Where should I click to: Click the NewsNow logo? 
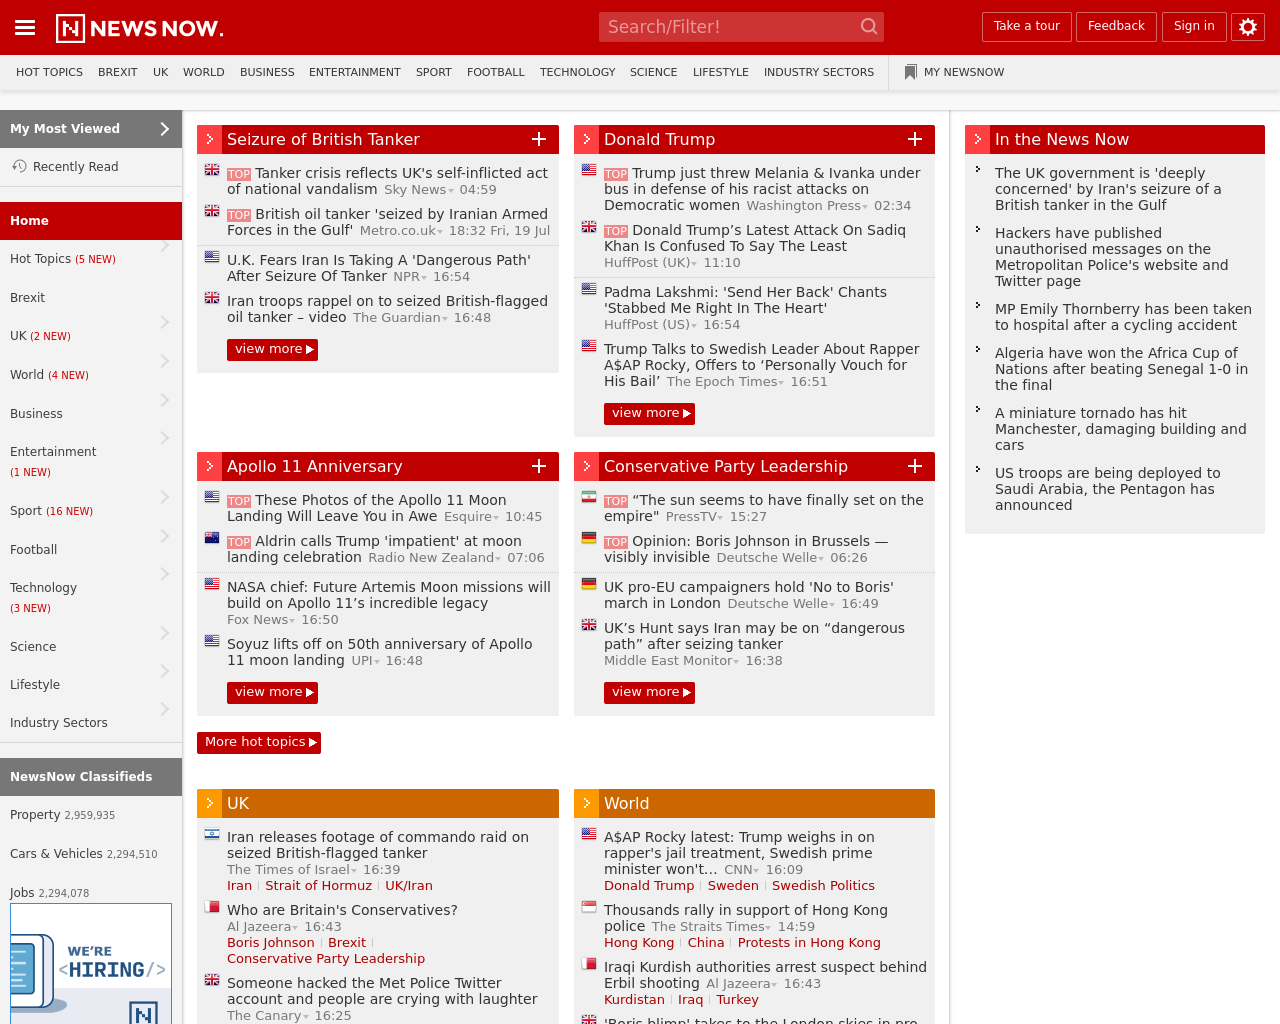tap(138, 26)
